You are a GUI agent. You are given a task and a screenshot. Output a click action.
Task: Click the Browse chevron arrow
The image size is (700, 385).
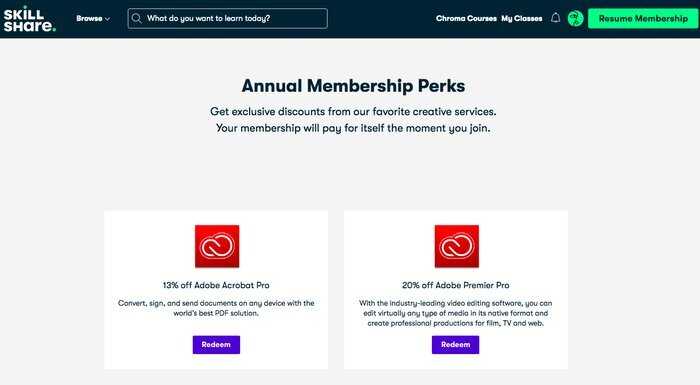(107, 19)
